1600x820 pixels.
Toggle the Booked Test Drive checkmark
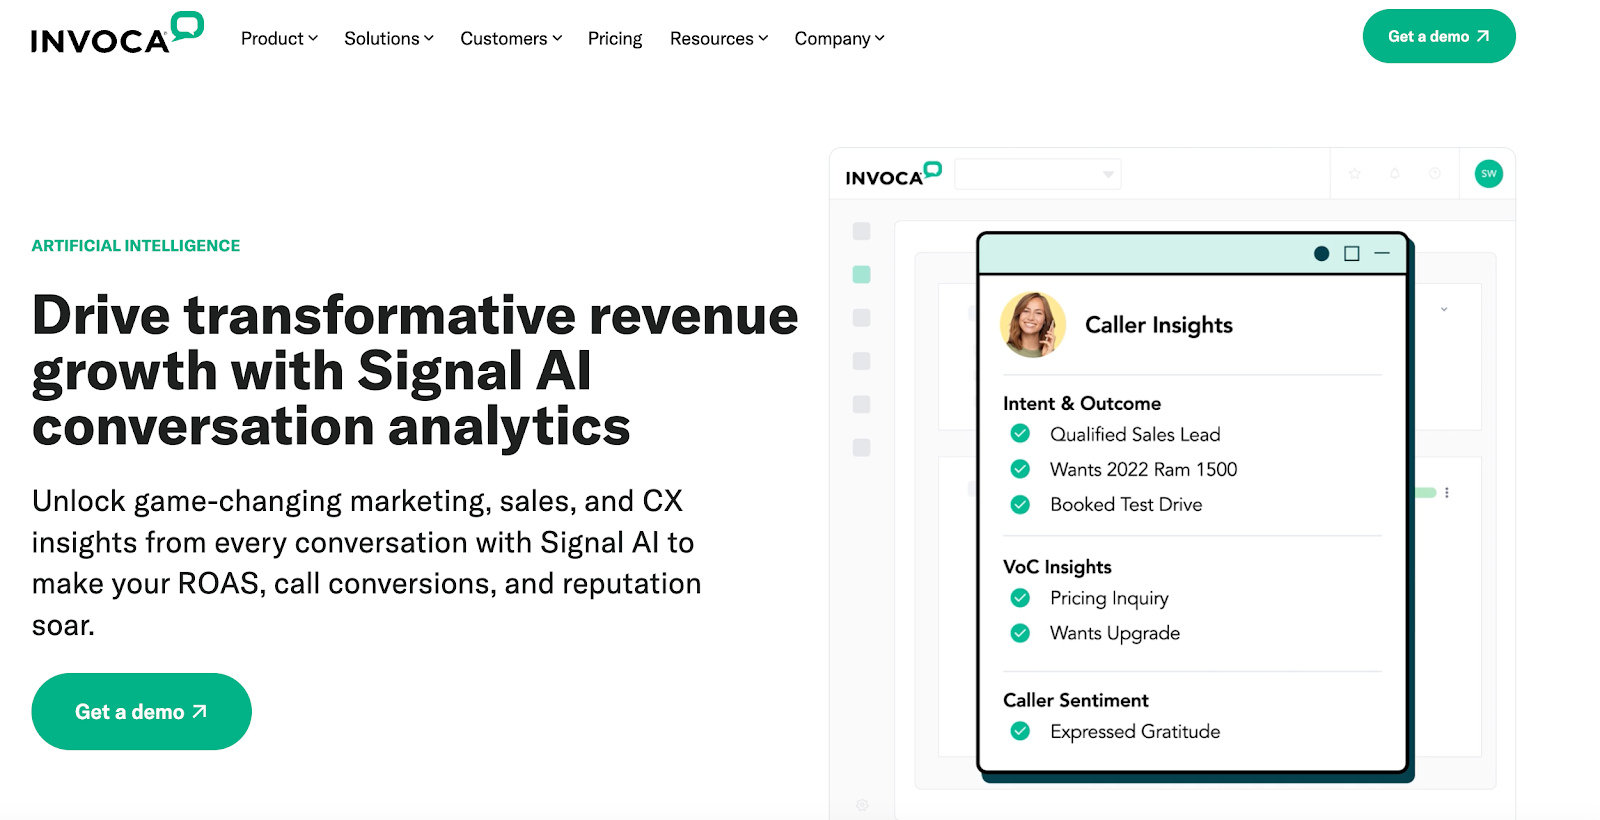[x=1020, y=504]
